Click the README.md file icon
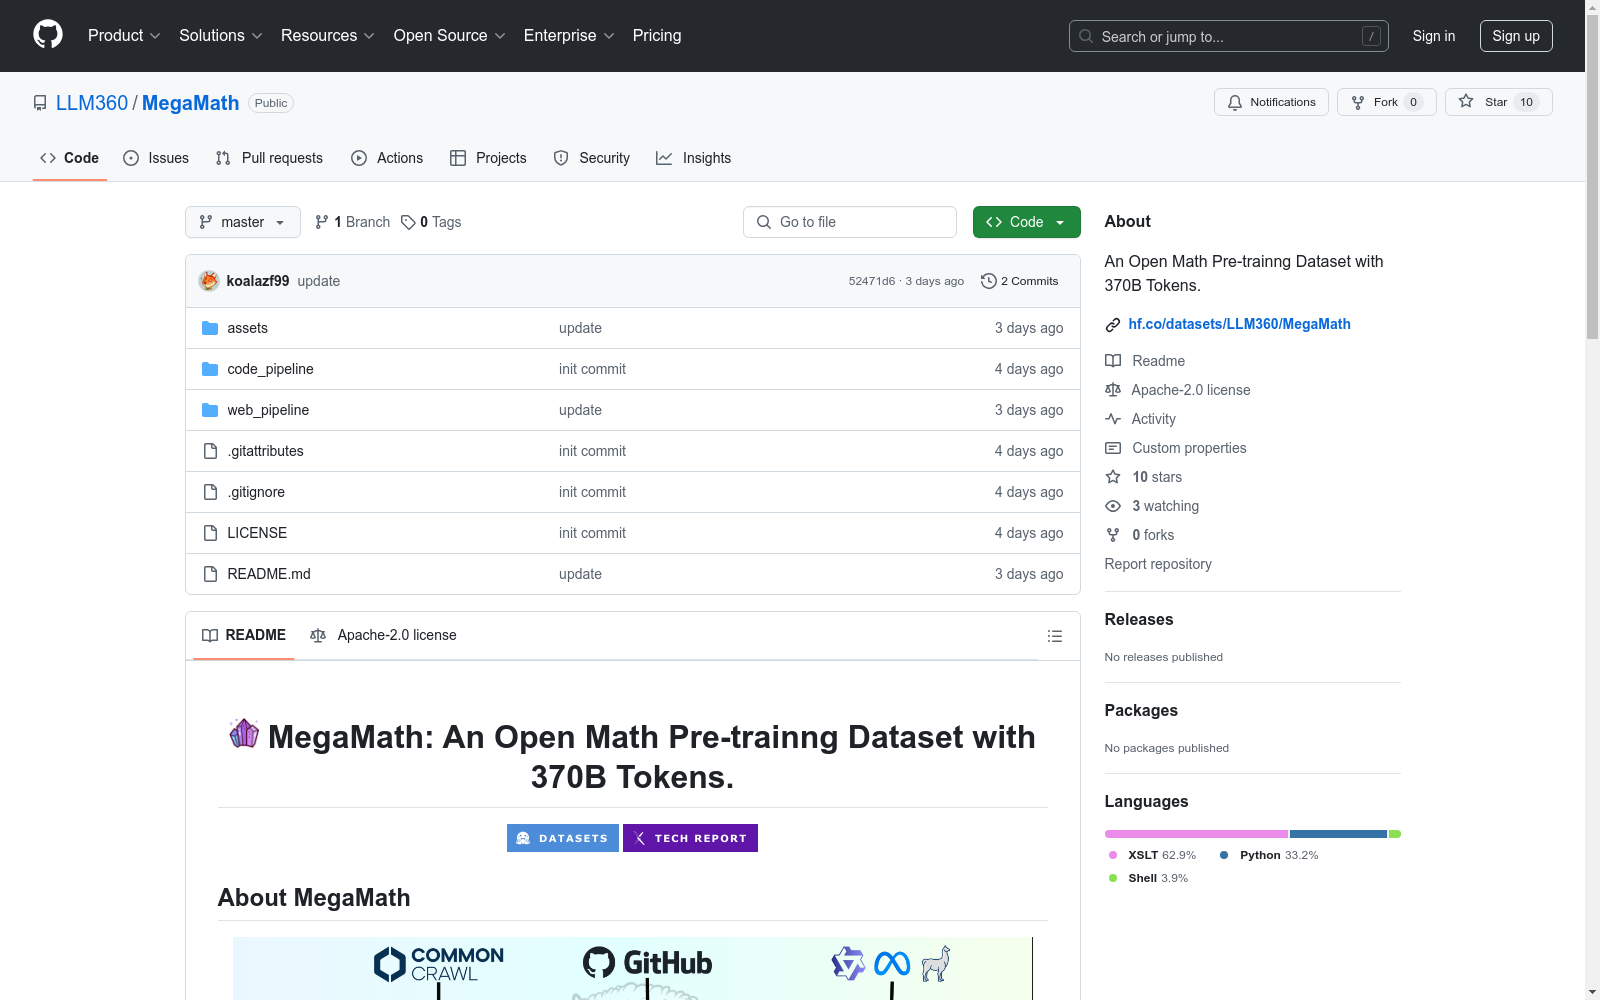The width and height of the screenshot is (1600, 1000). 210,574
